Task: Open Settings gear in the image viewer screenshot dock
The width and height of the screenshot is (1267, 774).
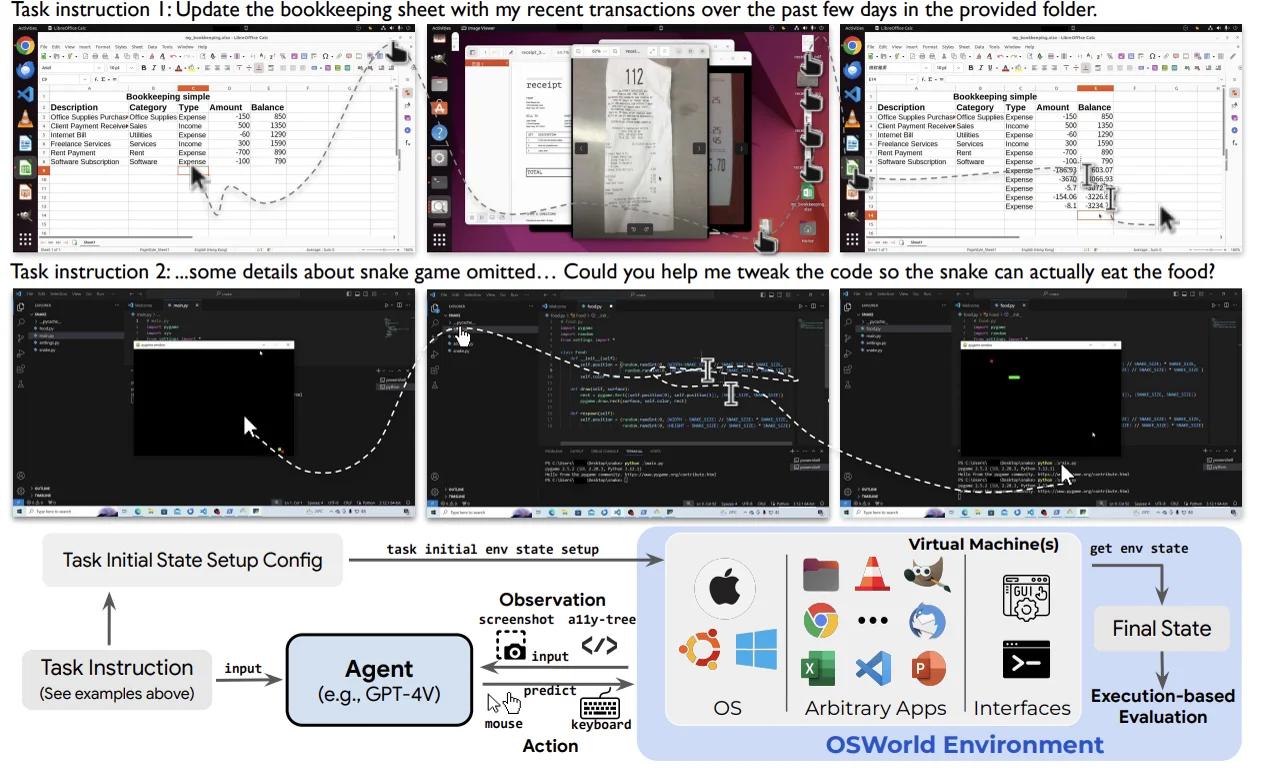Action: point(438,157)
